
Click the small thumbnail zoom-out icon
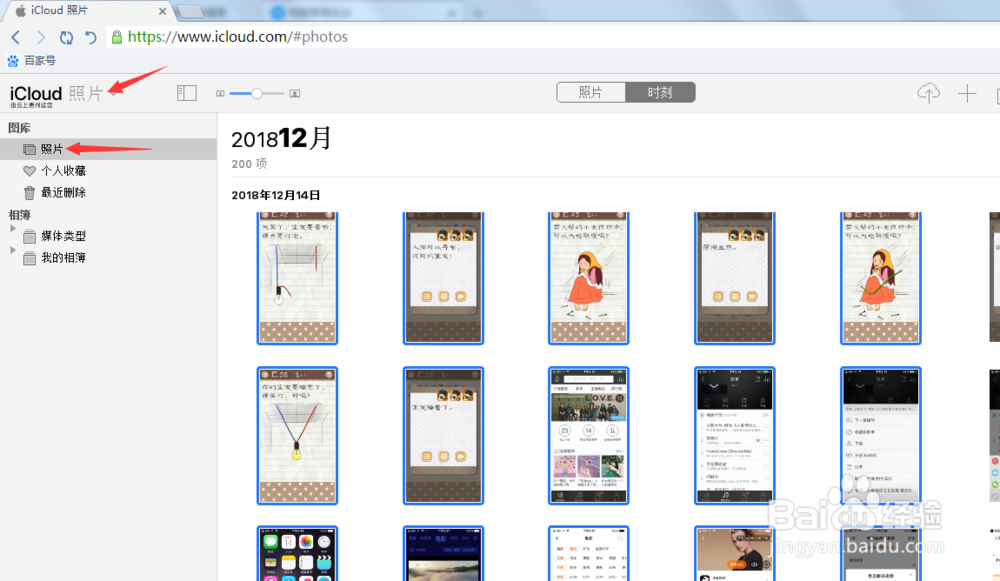221,94
